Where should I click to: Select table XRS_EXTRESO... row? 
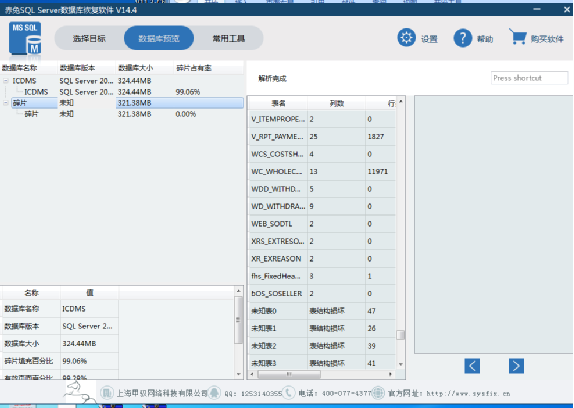click(x=322, y=241)
